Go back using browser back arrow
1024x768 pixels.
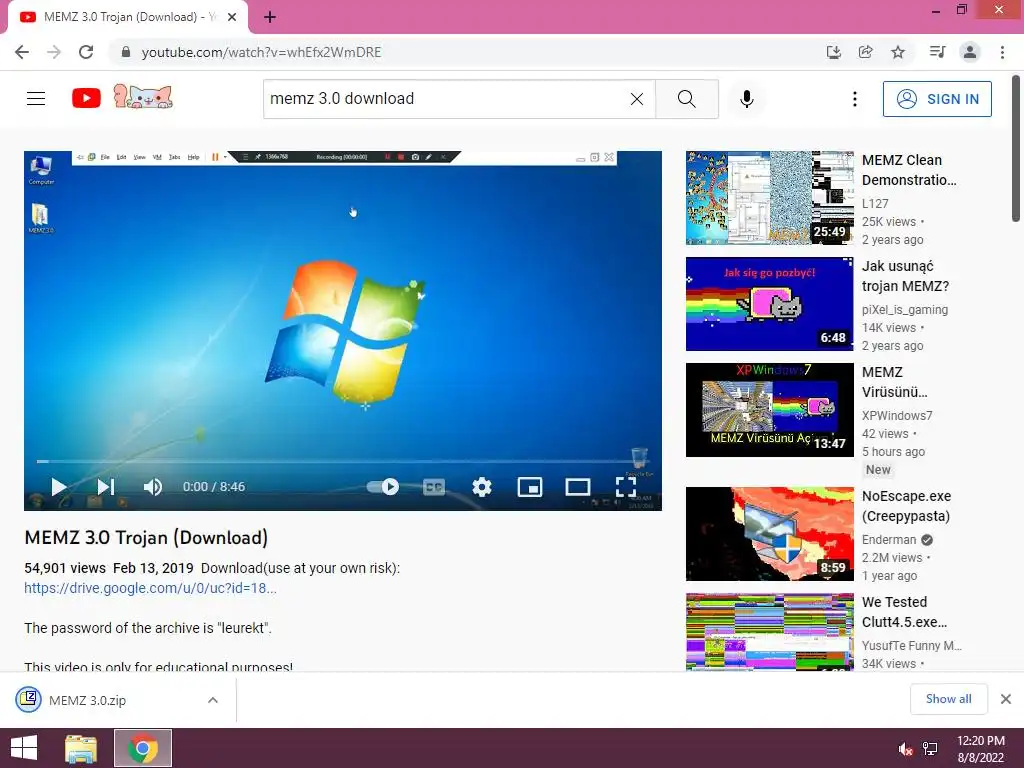[x=22, y=52]
